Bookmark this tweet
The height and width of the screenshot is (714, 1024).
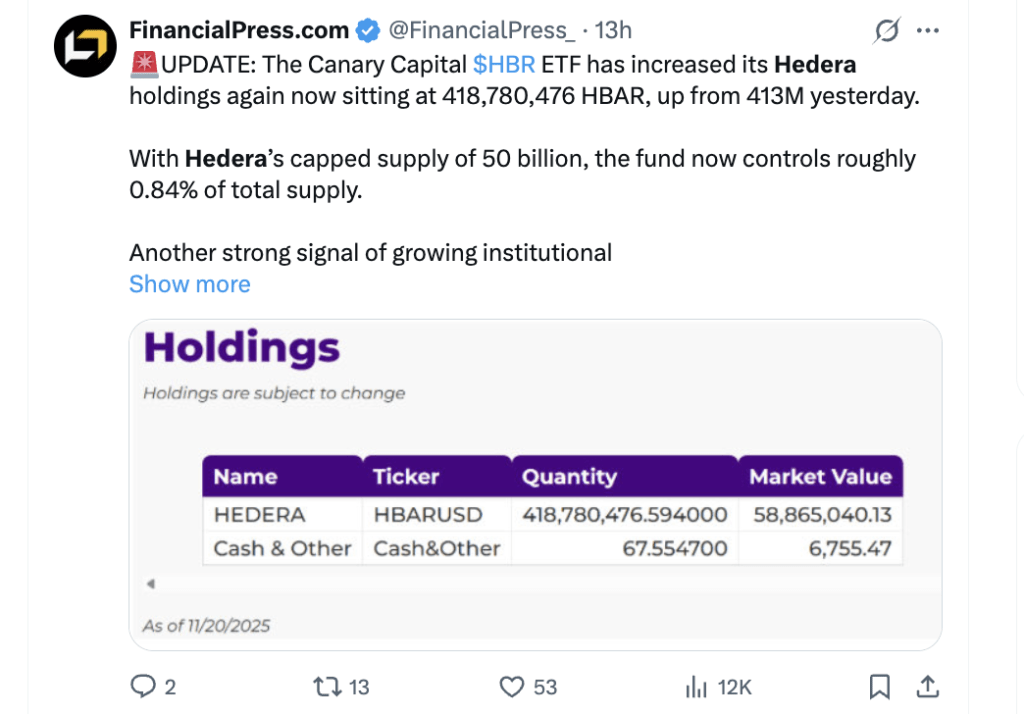coord(879,686)
